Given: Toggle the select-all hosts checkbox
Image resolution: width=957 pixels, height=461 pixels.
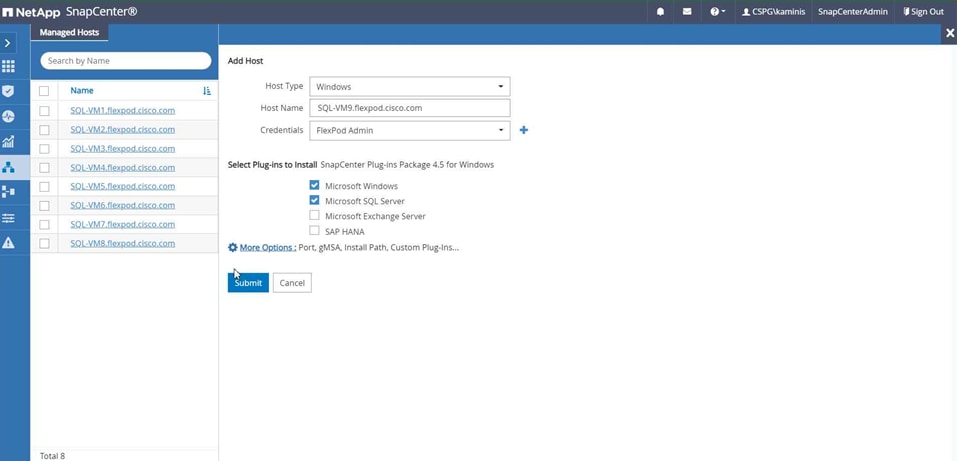Looking at the screenshot, I should click(44, 91).
